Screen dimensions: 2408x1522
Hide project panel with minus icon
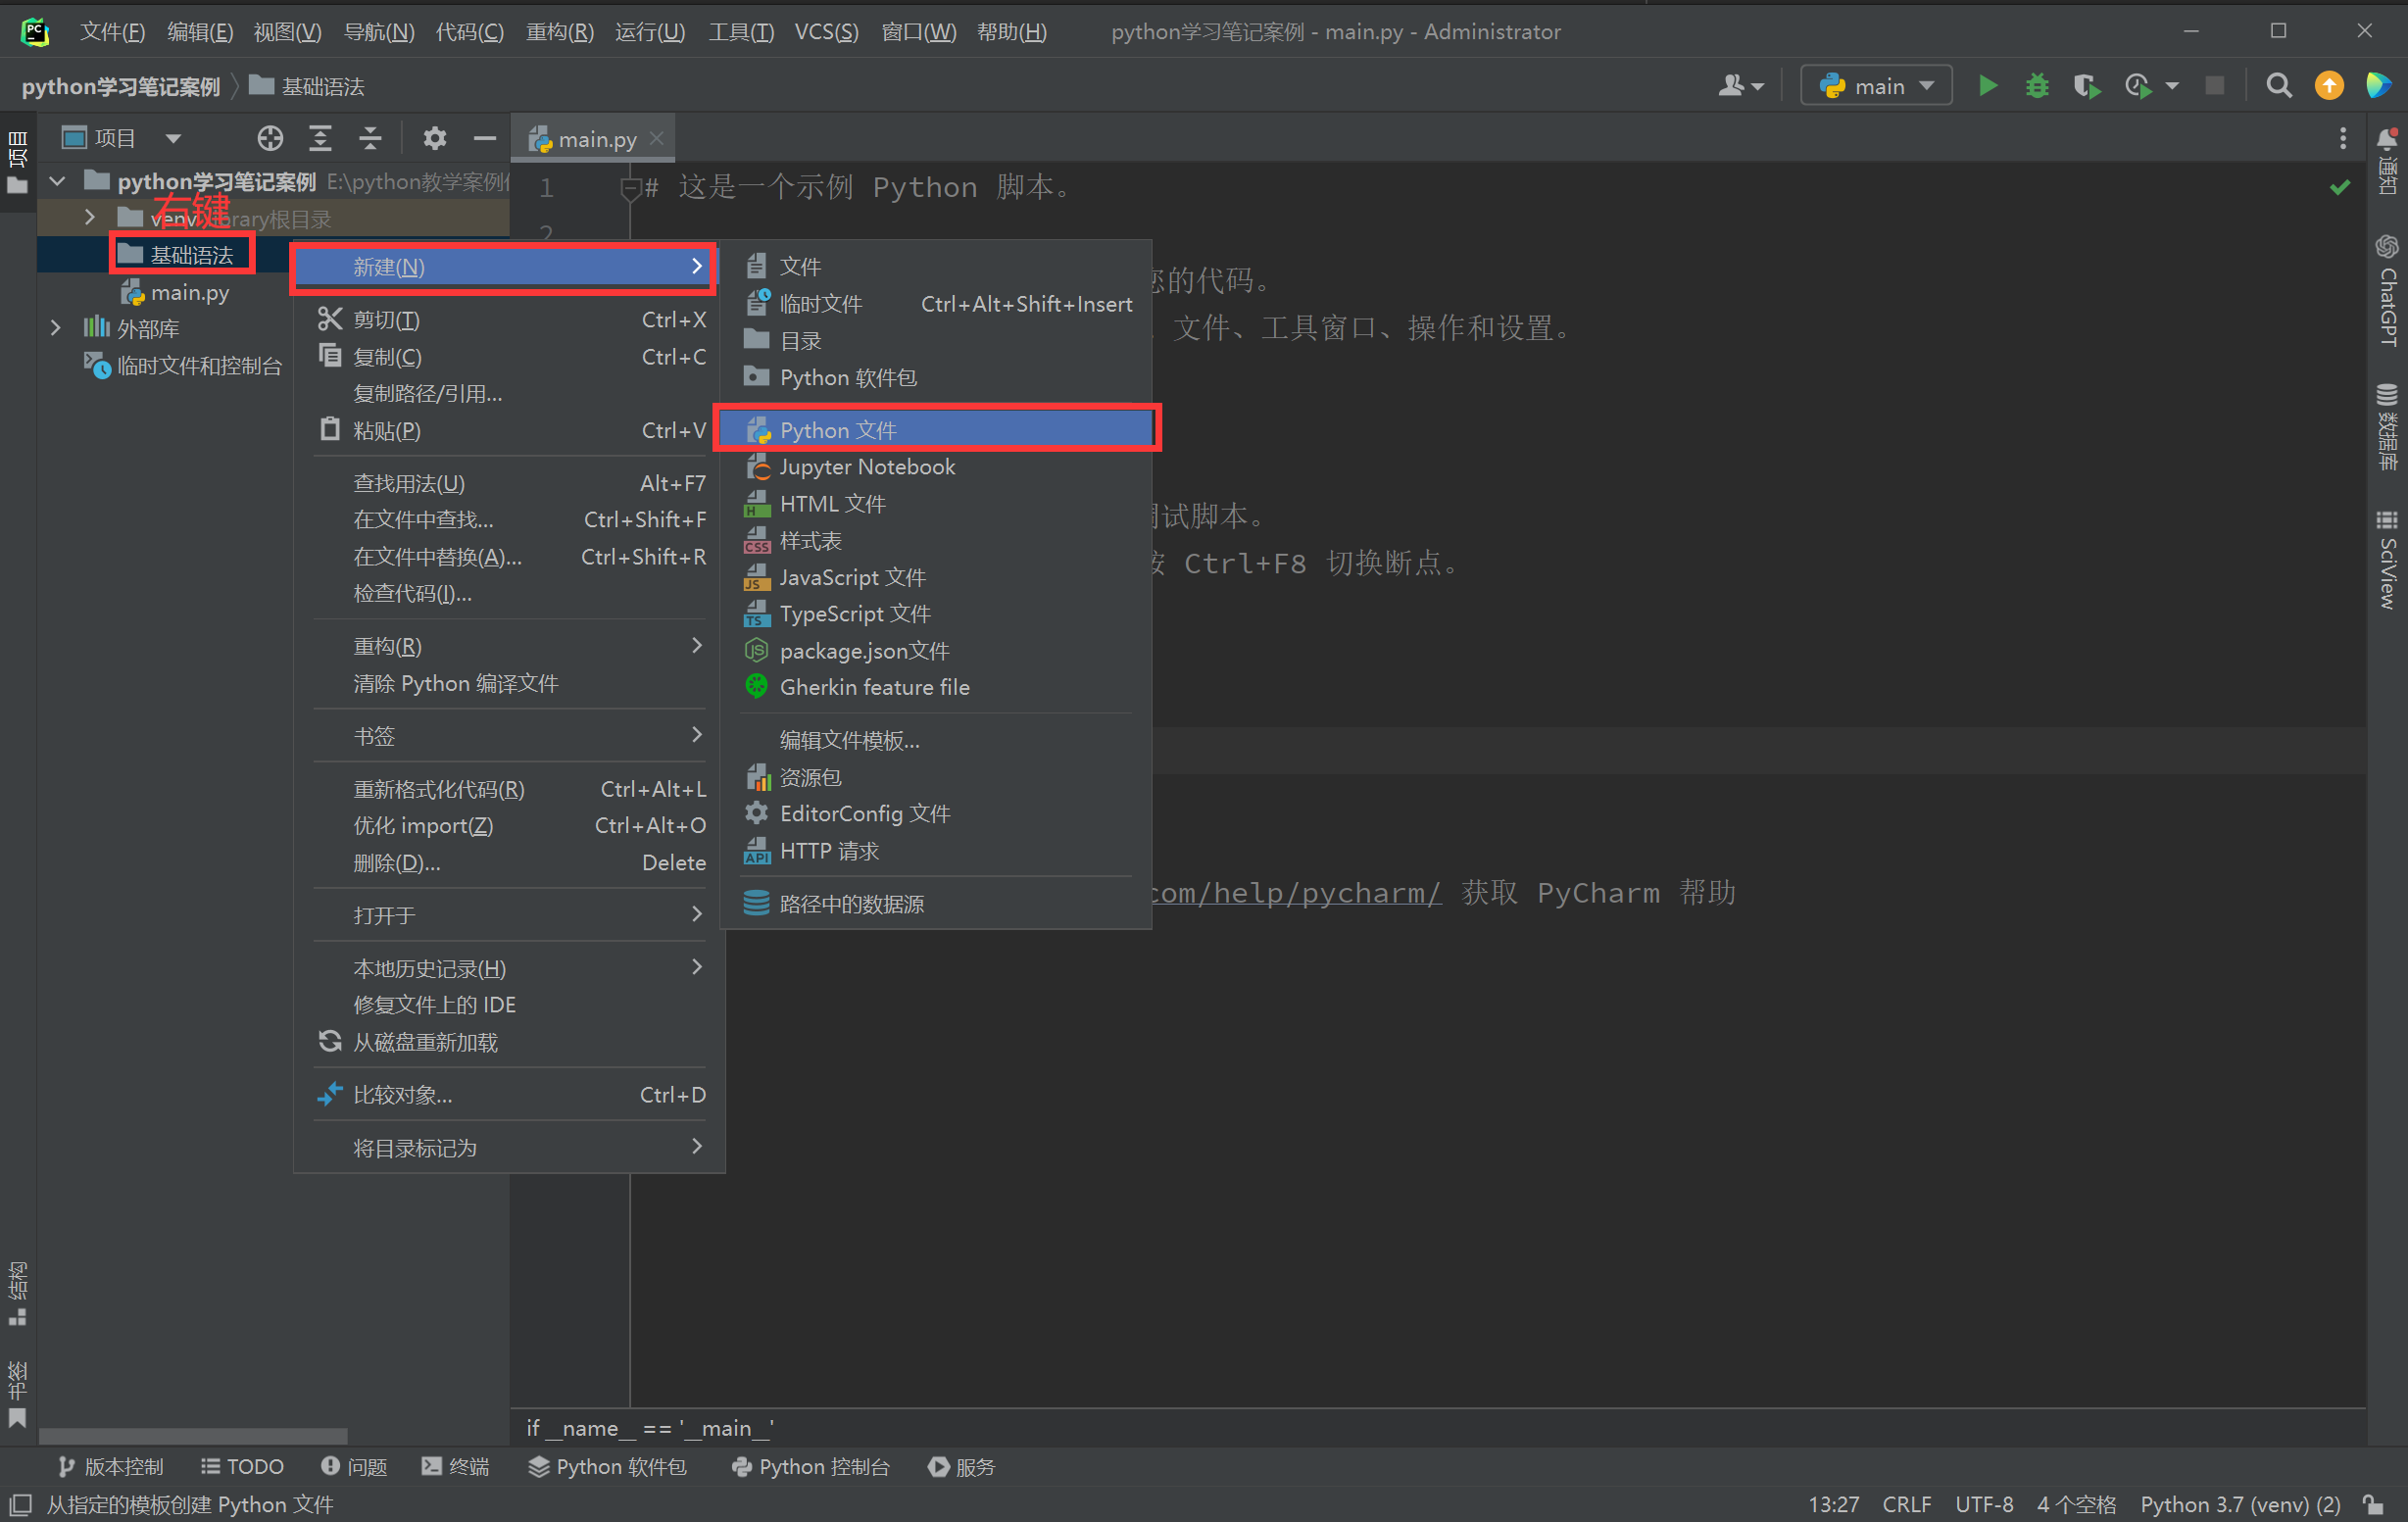click(x=484, y=138)
